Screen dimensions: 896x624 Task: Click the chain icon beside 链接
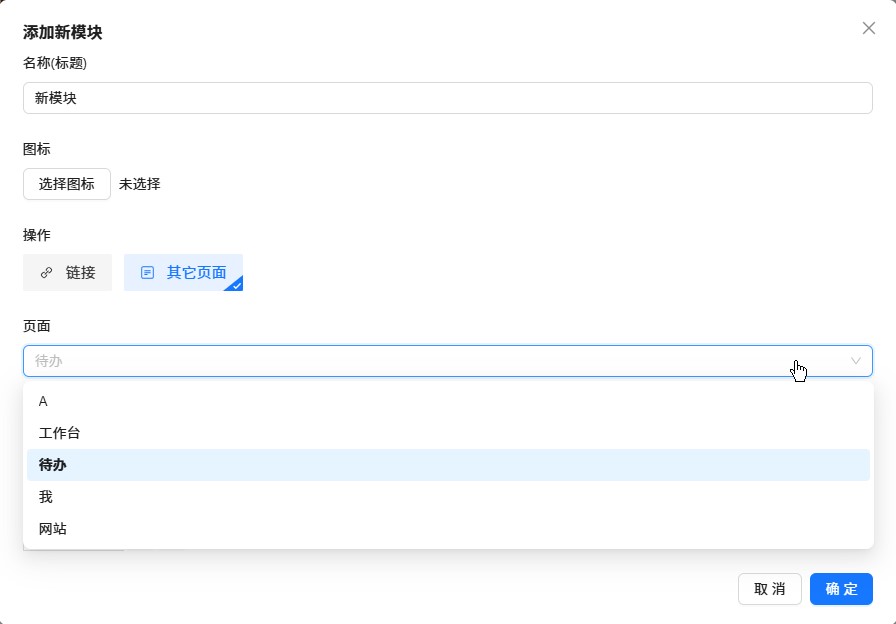pos(46,272)
